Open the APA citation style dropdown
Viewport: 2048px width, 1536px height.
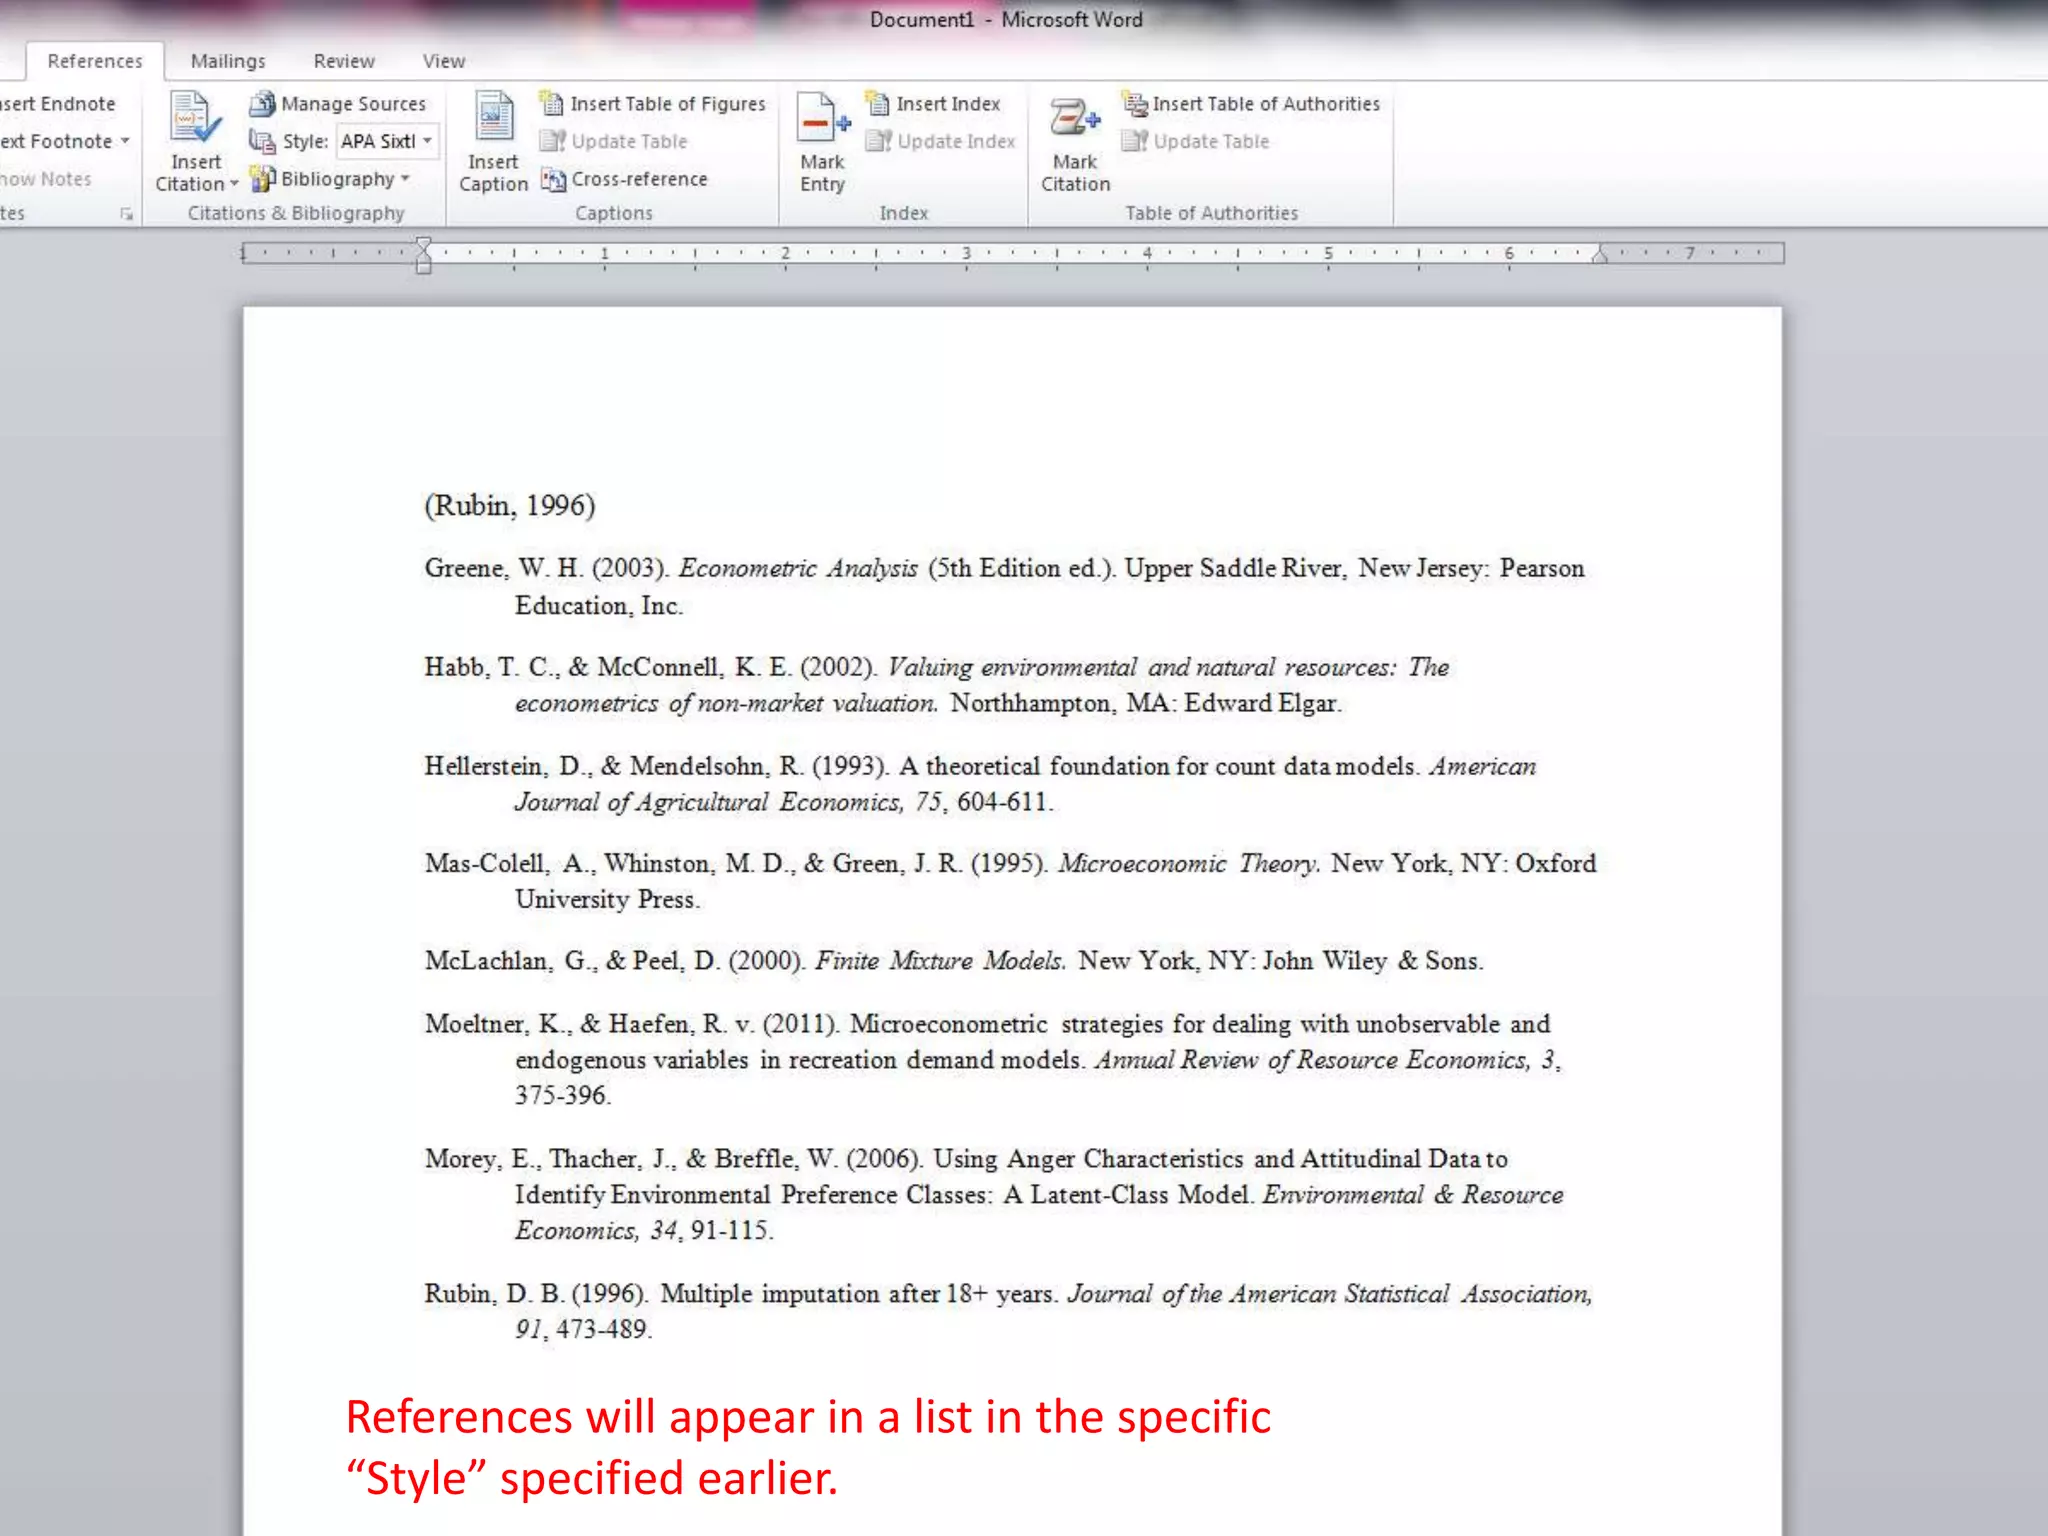click(427, 141)
